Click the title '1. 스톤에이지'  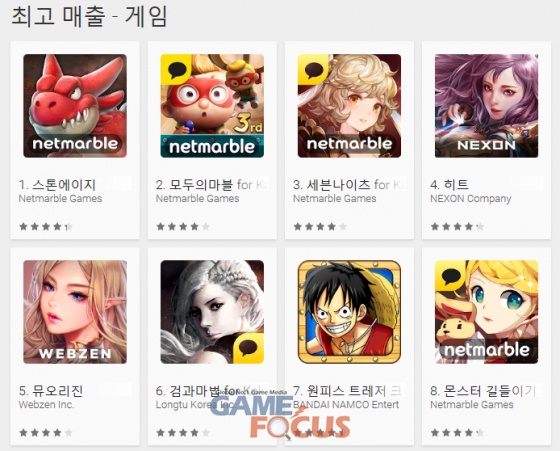coord(57,185)
